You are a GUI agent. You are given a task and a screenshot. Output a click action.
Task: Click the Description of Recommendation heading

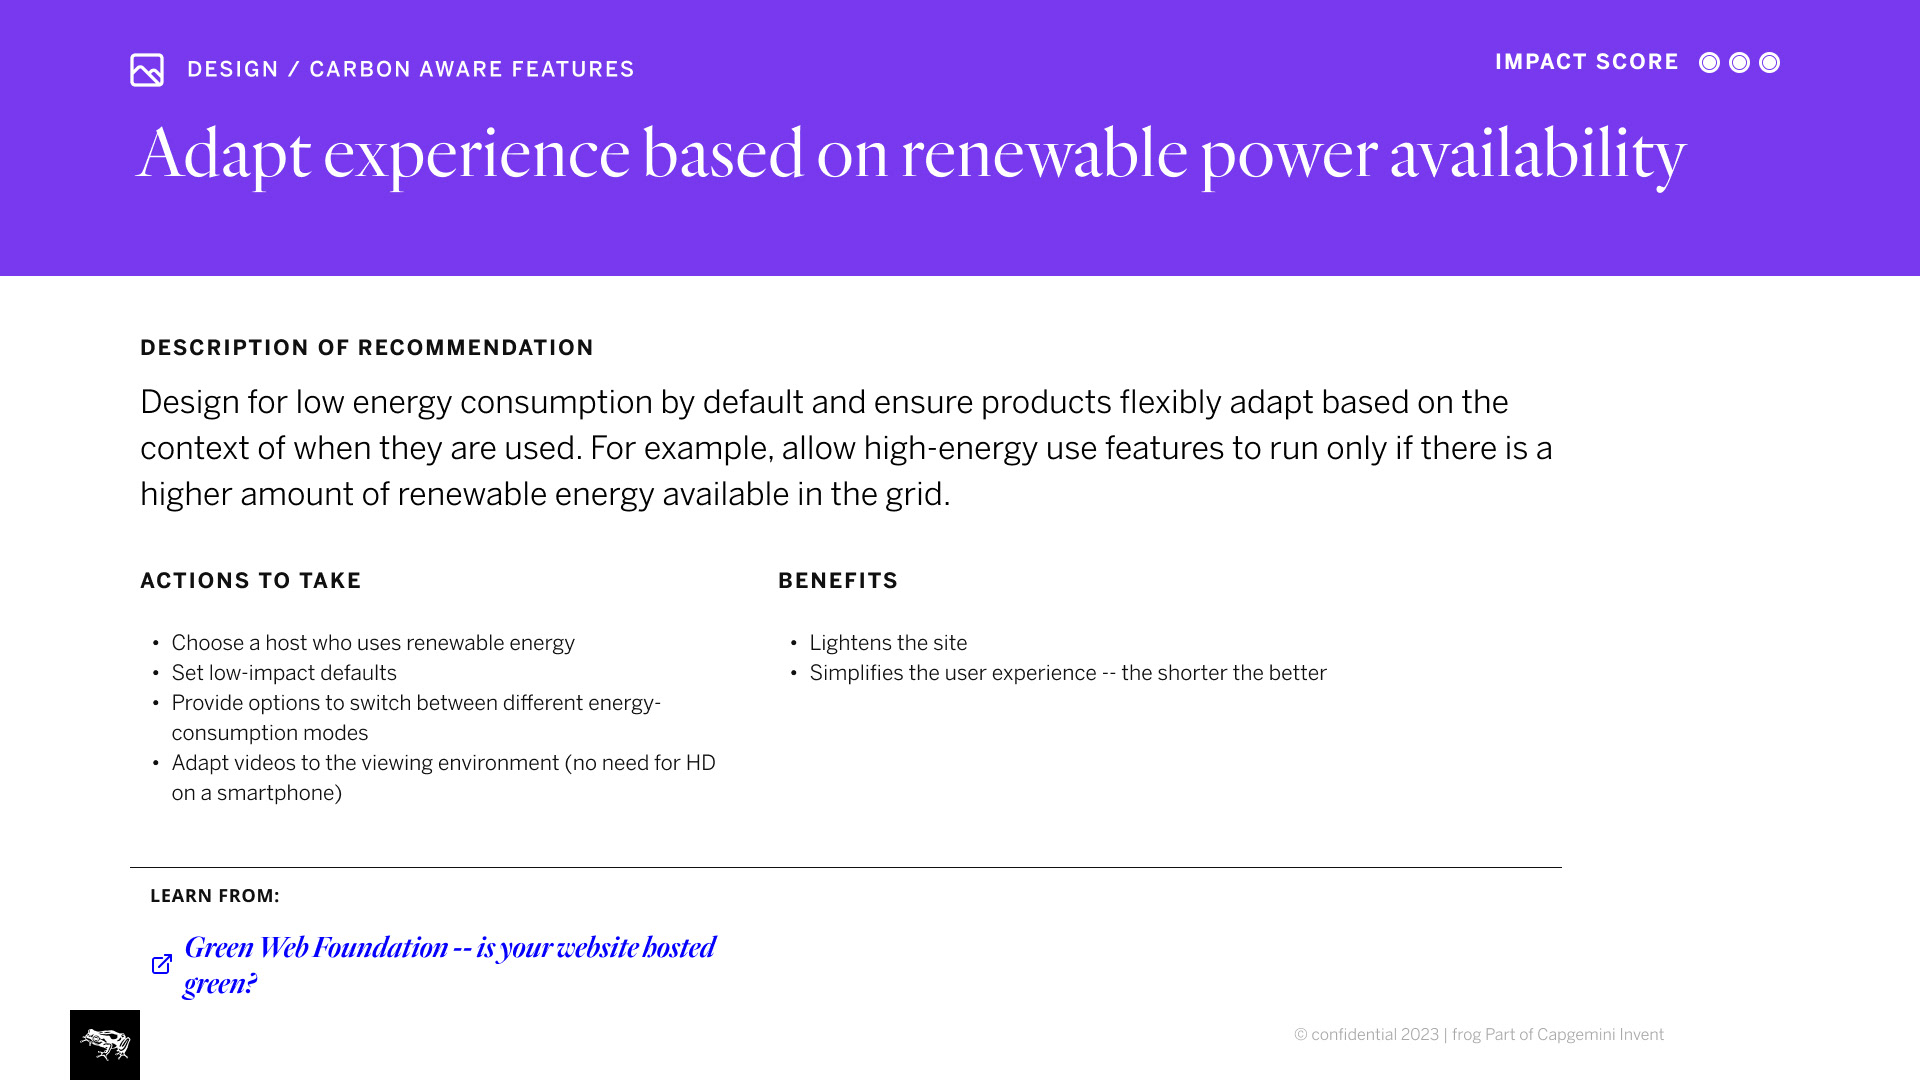pyautogui.click(x=367, y=348)
